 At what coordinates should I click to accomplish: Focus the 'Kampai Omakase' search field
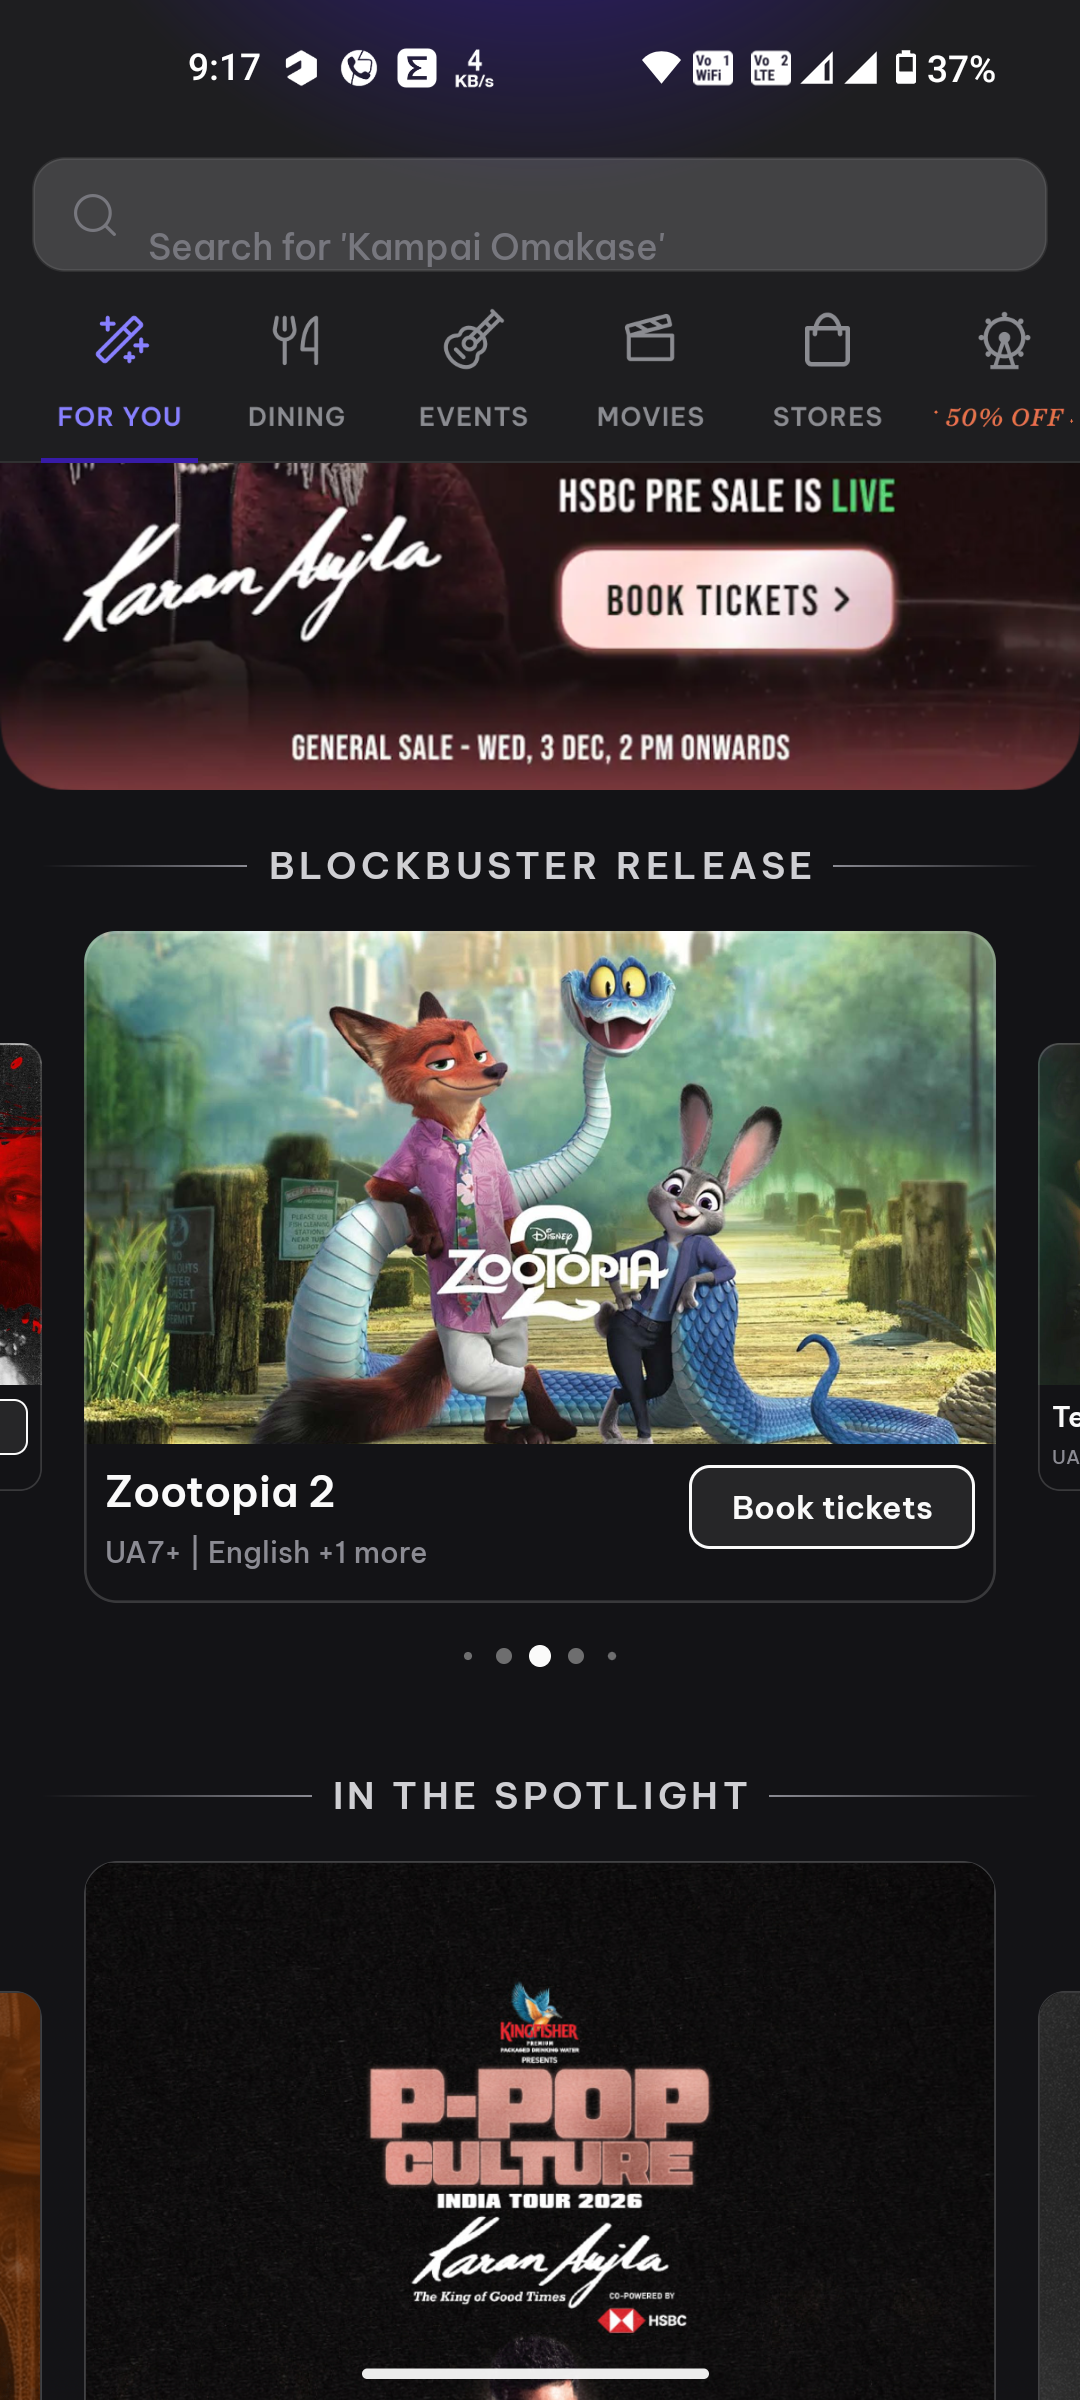click(x=540, y=214)
